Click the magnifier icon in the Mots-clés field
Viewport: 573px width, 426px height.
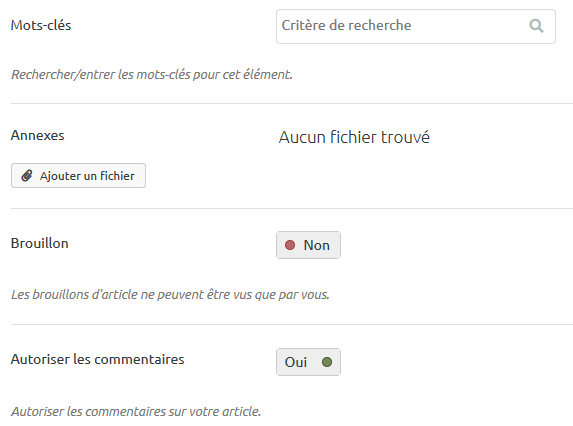tap(536, 26)
